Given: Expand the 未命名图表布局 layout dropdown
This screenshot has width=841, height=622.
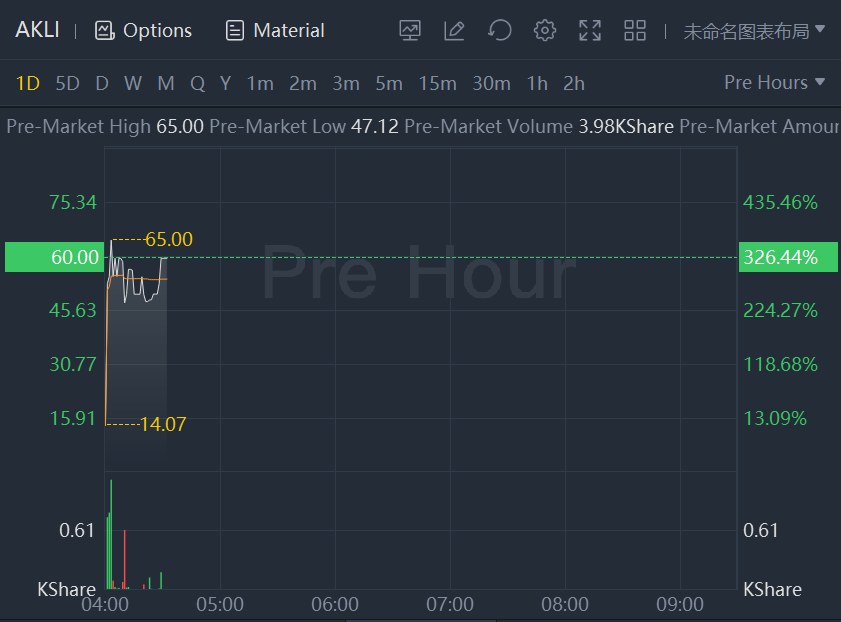Looking at the screenshot, I should 754,30.
